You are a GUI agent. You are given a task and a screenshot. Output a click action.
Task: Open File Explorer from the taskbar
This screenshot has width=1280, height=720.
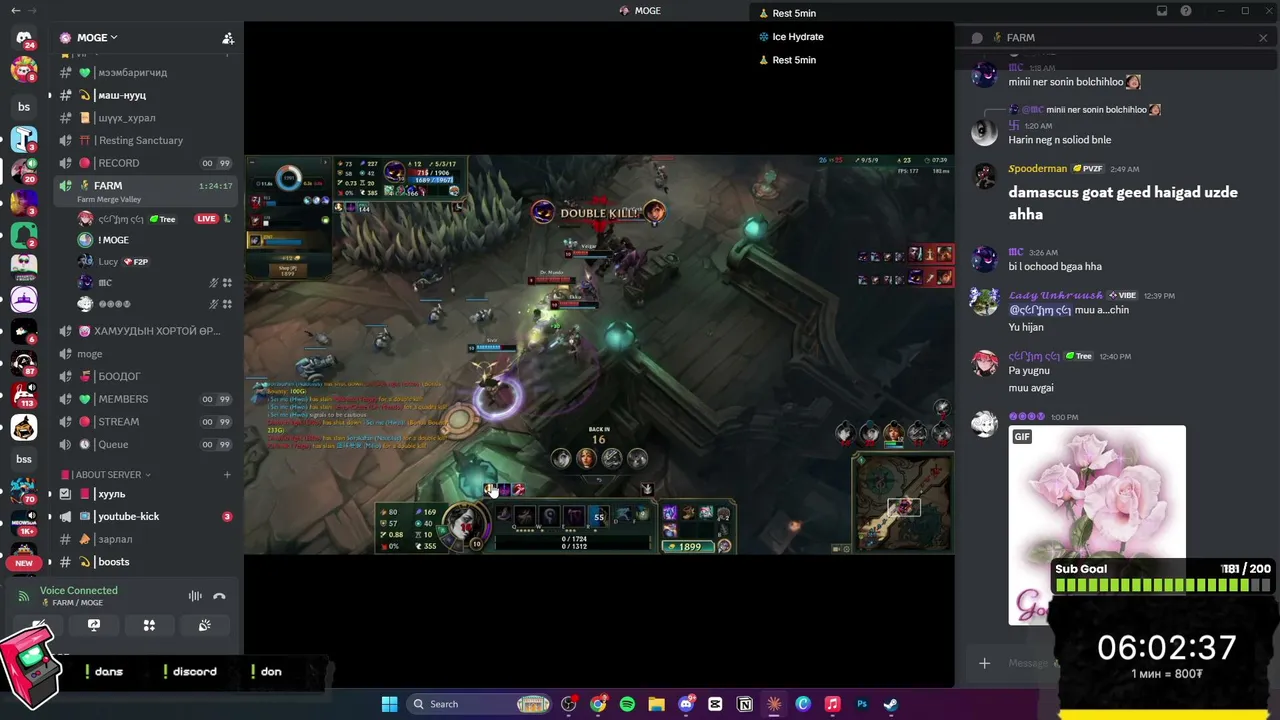[656, 704]
